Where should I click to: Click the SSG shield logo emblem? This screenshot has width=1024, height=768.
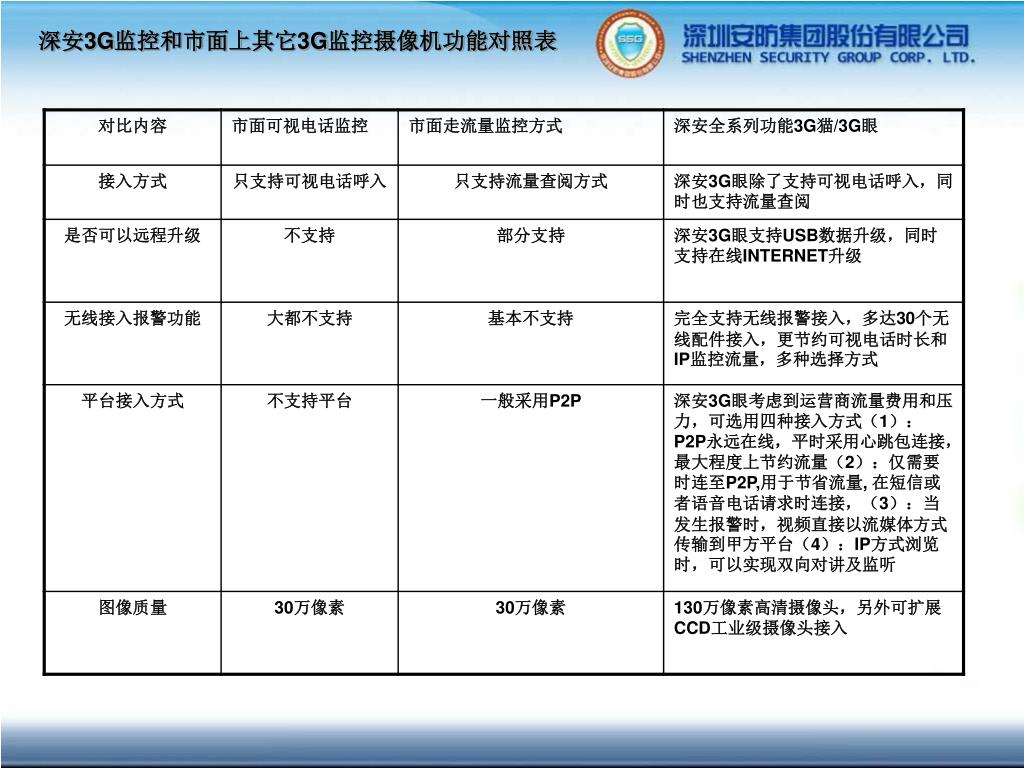(x=630, y=42)
